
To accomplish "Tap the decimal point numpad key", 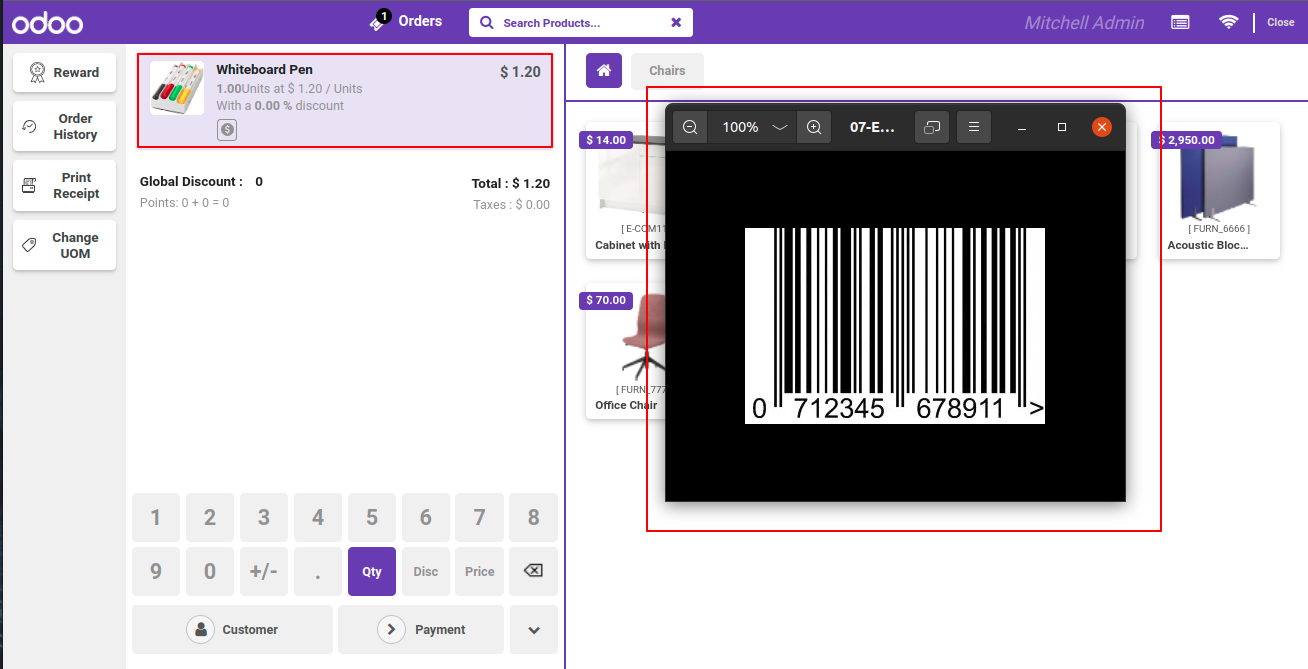I will (x=318, y=571).
